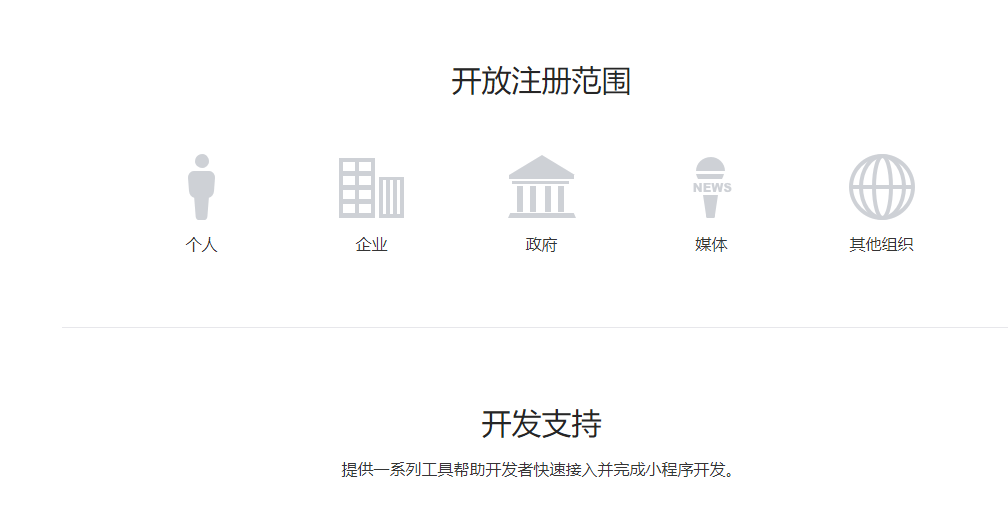Click the triangular roof of government icon
Viewport: 1008px width, 505px height.
pos(541,167)
